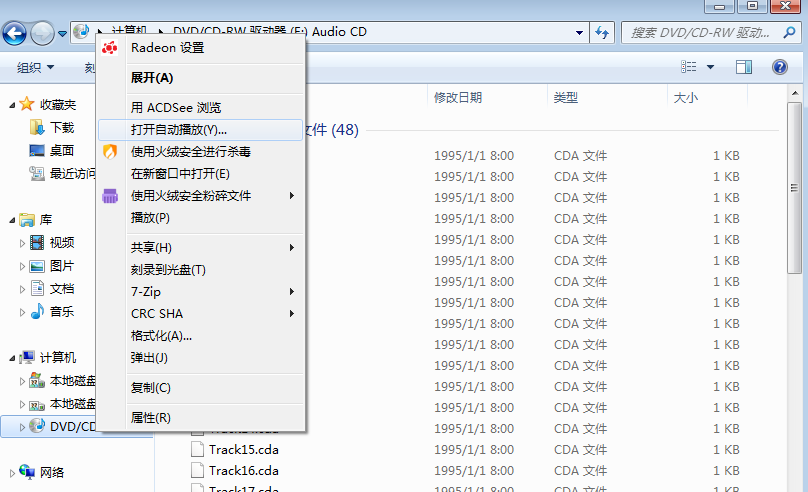Collapse the 计算机 tree node

pyautogui.click(x=10, y=358)
